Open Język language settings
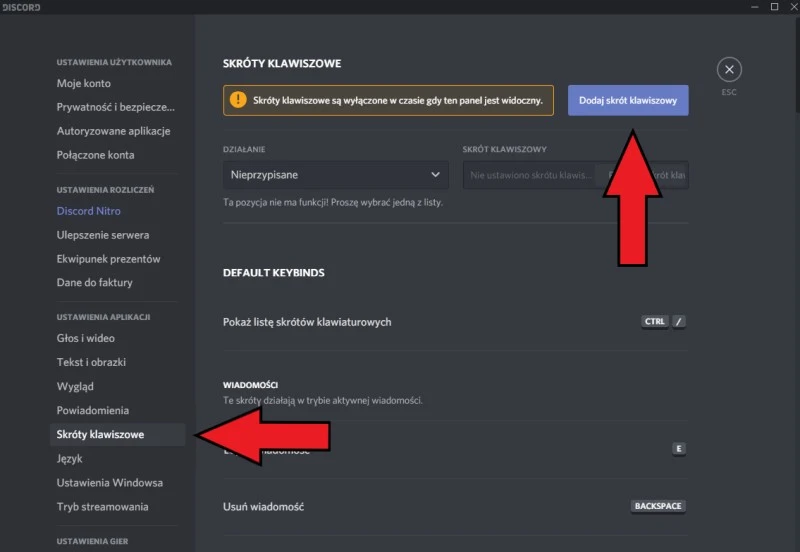 [69, 459]
